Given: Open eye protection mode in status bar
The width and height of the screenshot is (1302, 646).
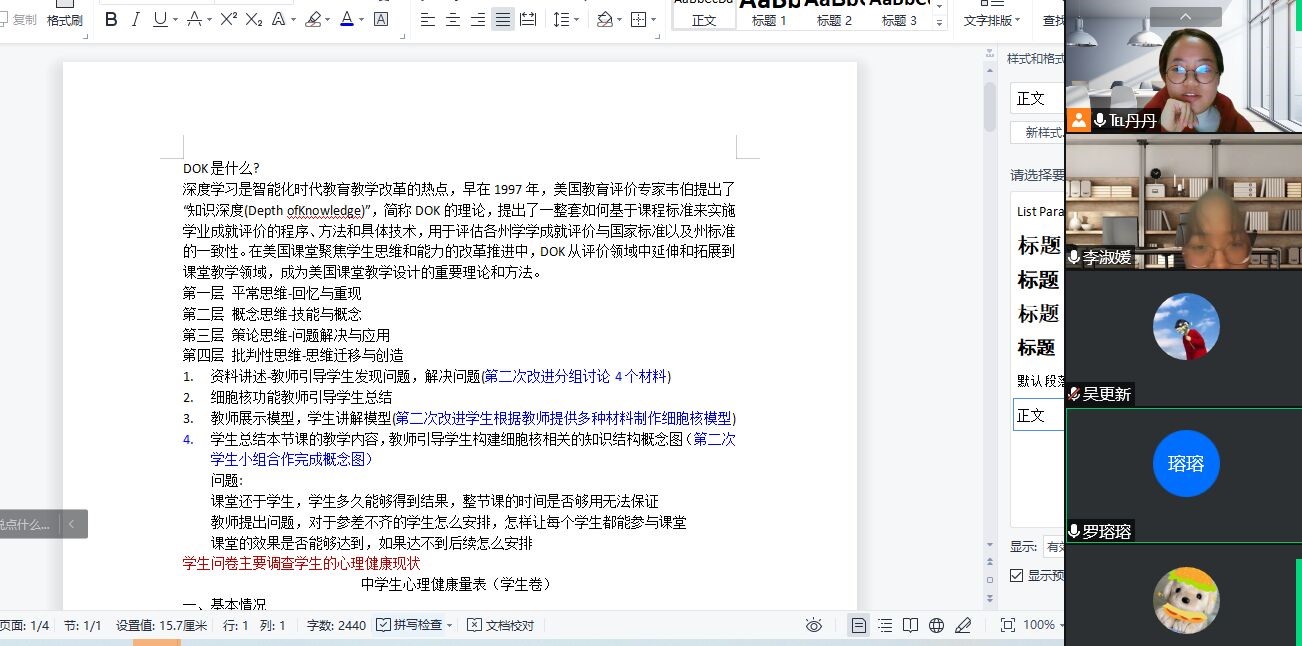Looking at the screenshot, I should 814,625.
